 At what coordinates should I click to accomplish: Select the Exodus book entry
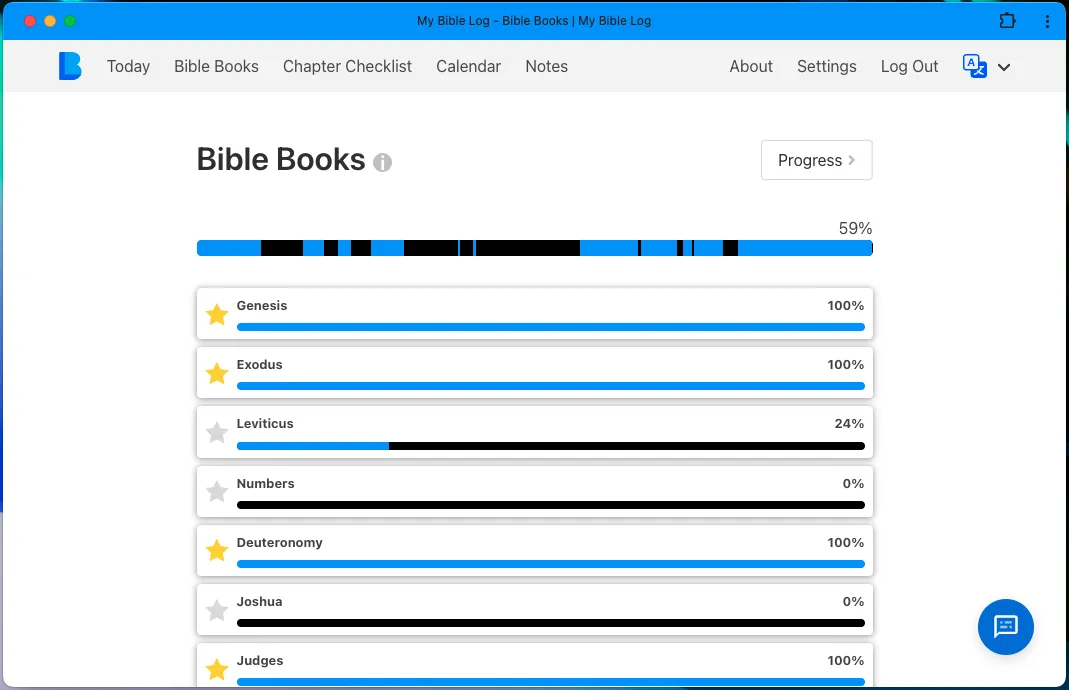point(534,373)
